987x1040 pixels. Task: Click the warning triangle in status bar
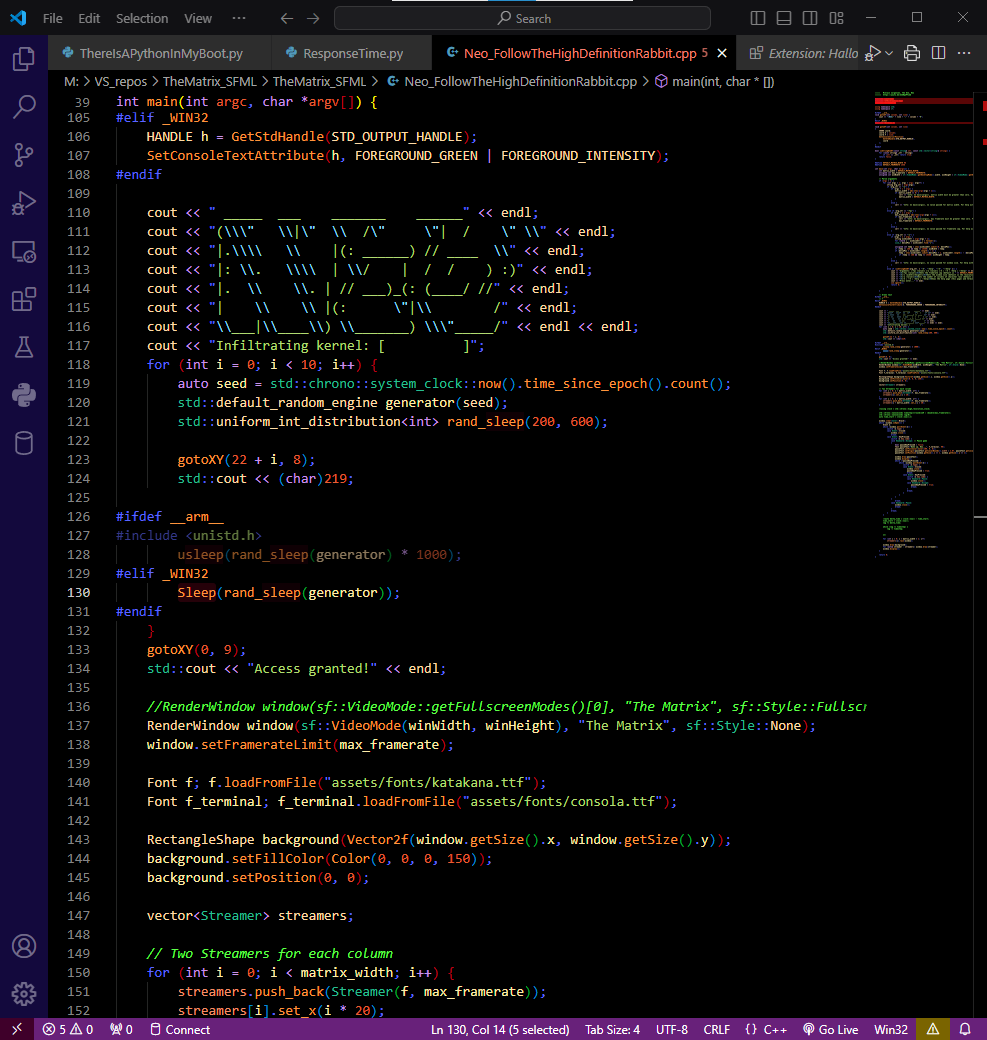(933, 1029)
